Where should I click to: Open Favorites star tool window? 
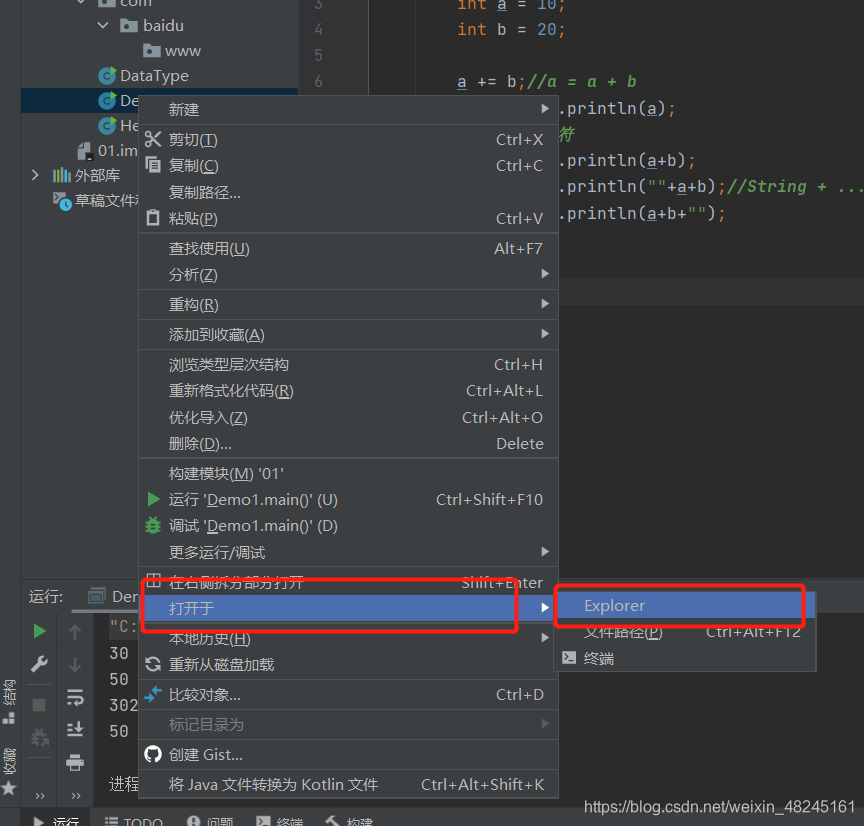pos(9,788)
